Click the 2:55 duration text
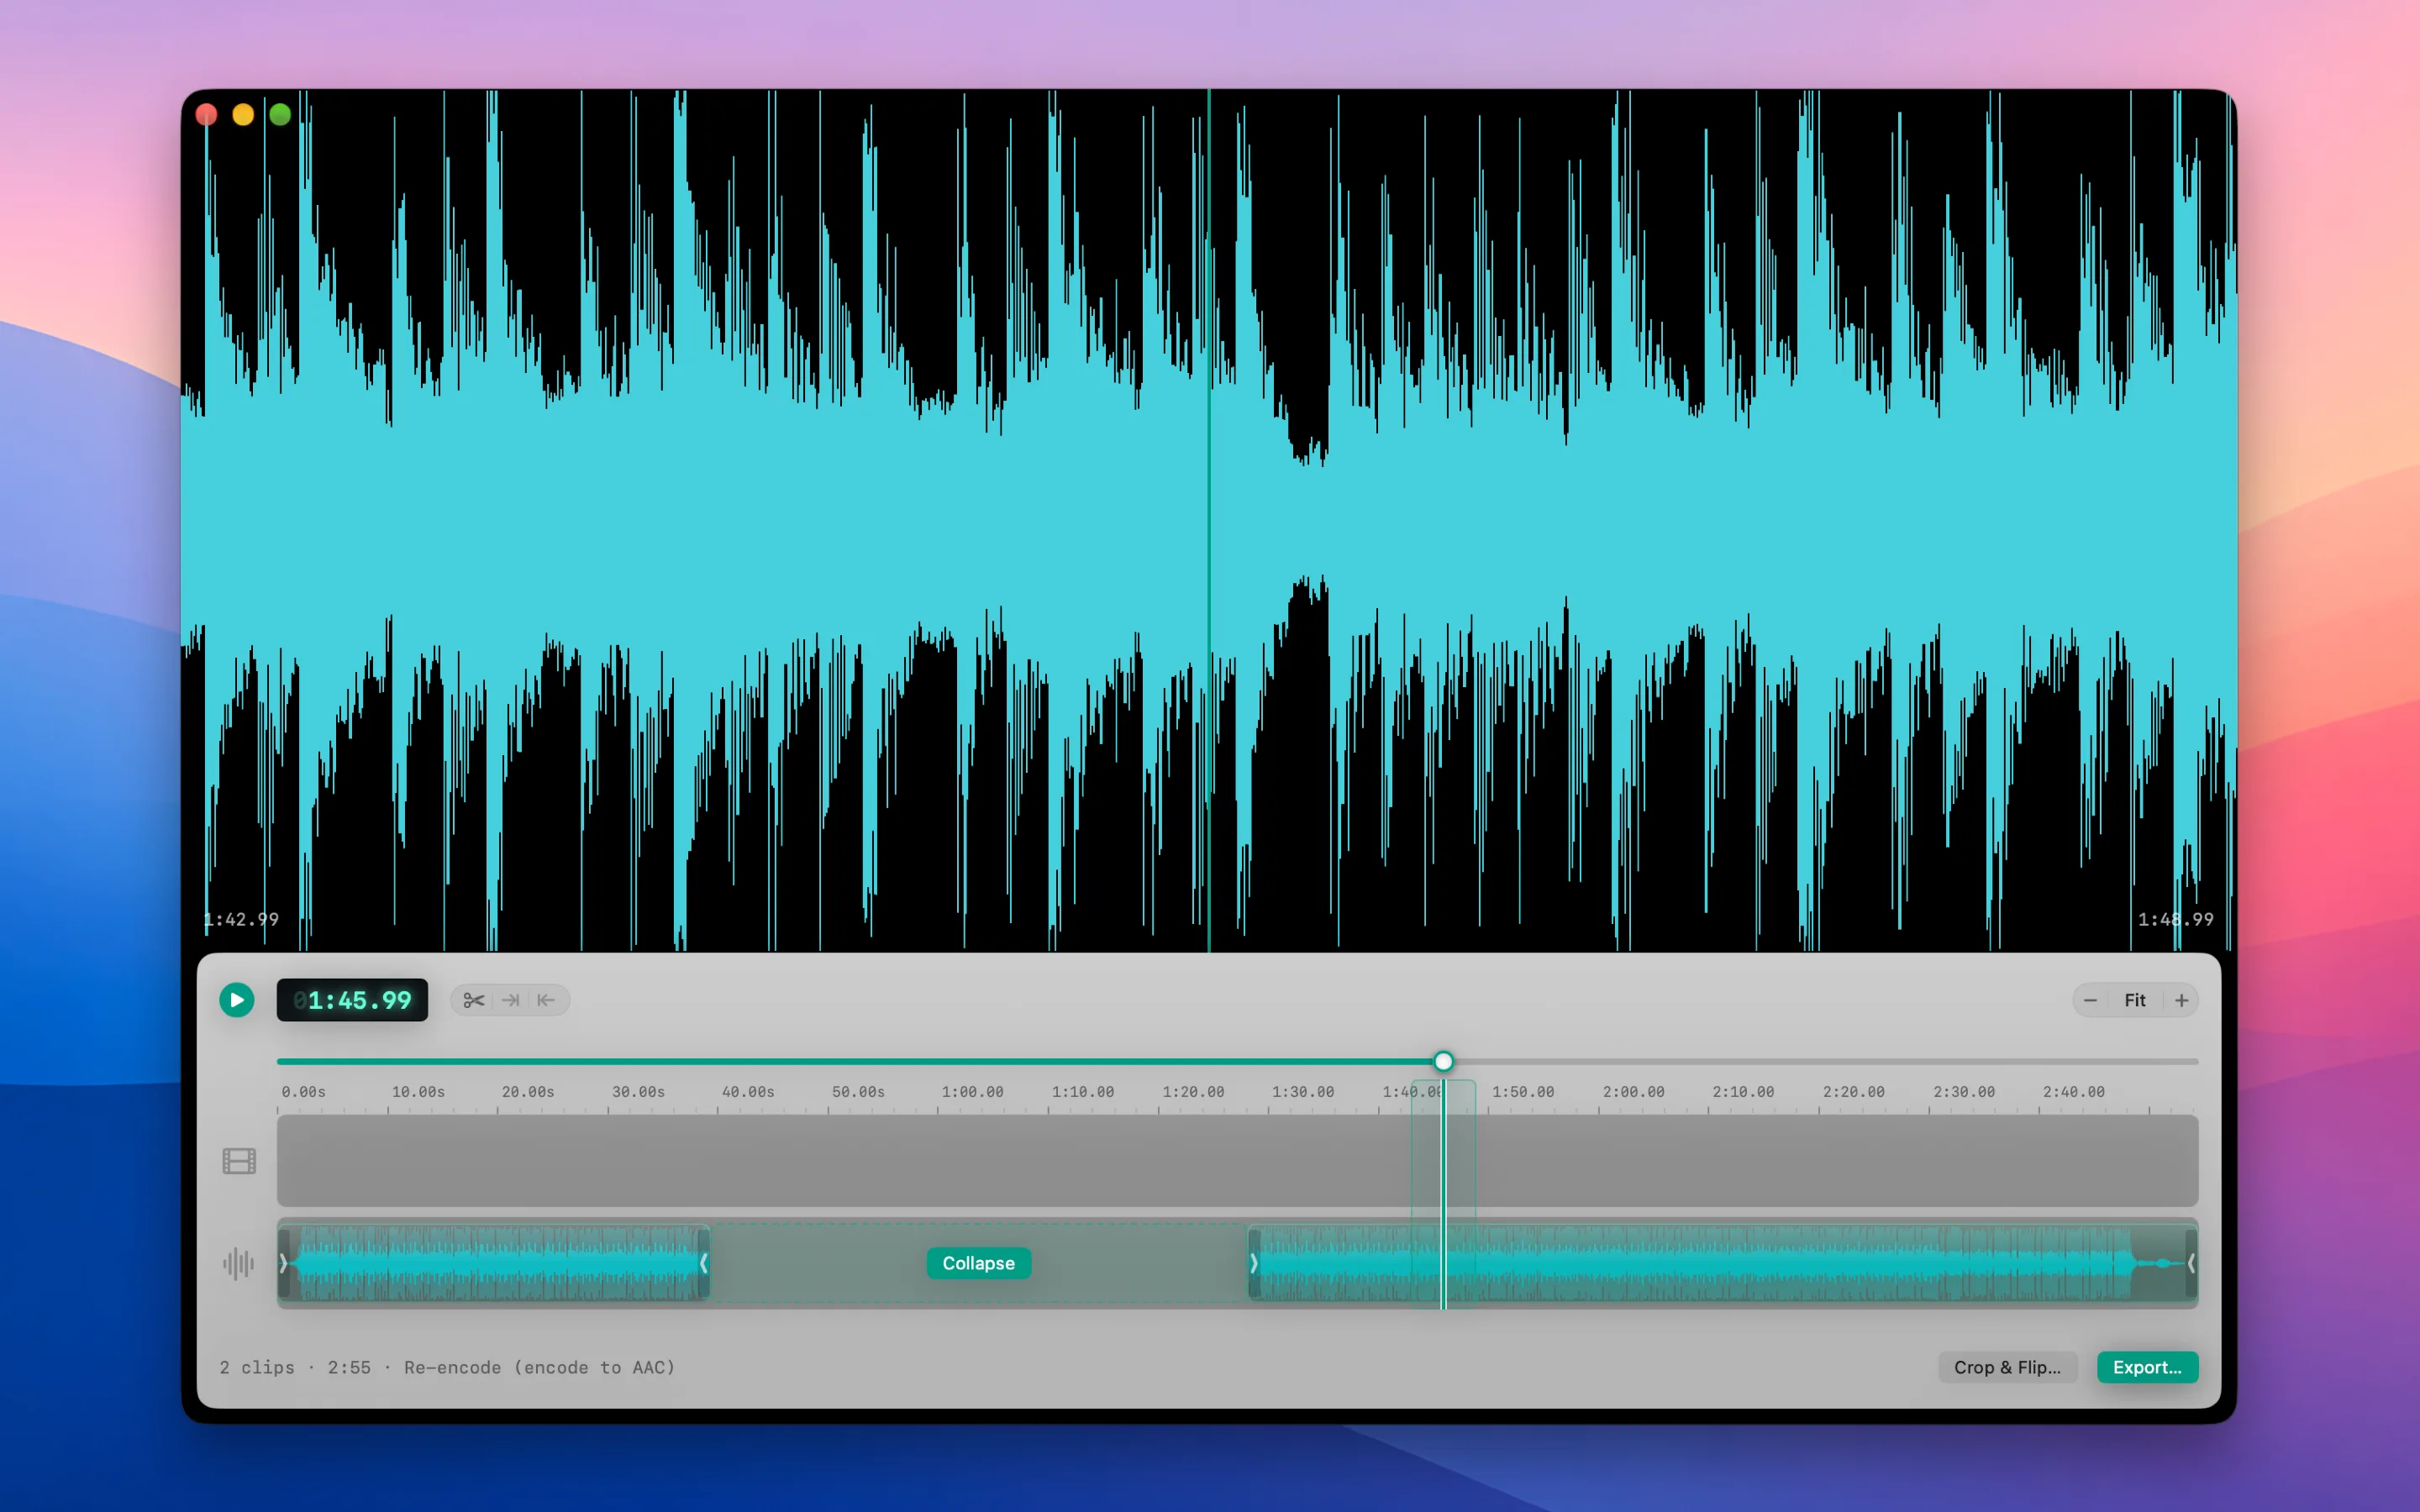 pos(349,1367)
